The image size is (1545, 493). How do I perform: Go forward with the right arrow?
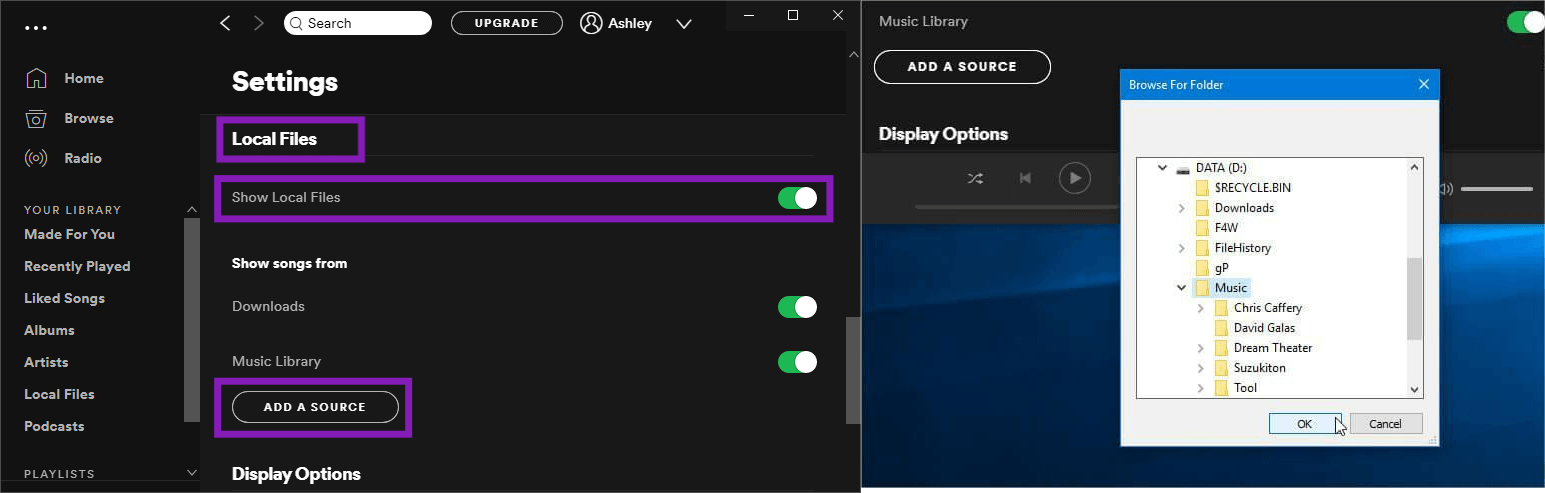click(x=259, y=23)
